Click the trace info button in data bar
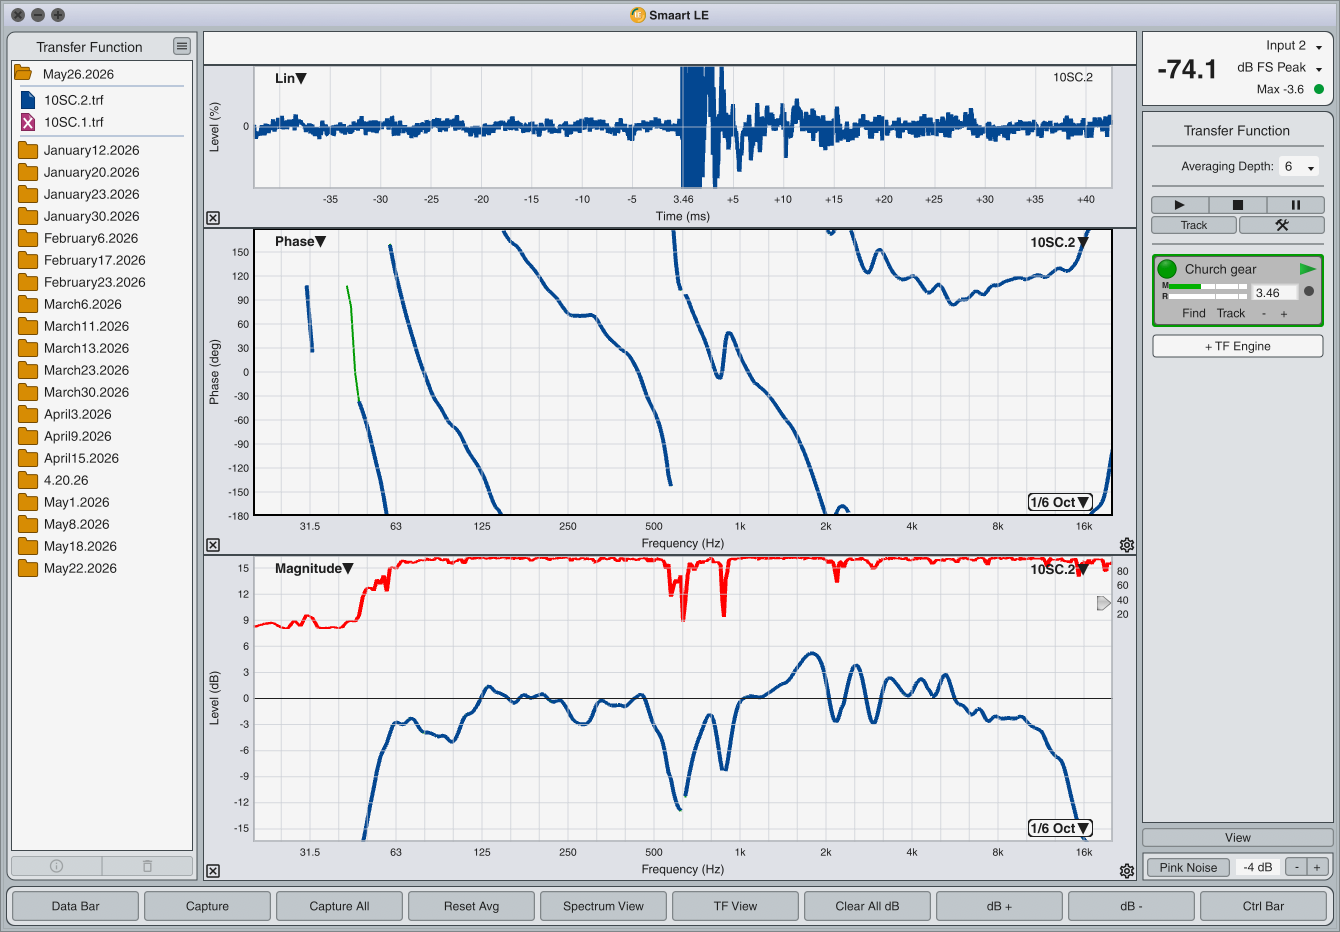This screenshot has height=932, width=1340. click(x=56, y=866)
